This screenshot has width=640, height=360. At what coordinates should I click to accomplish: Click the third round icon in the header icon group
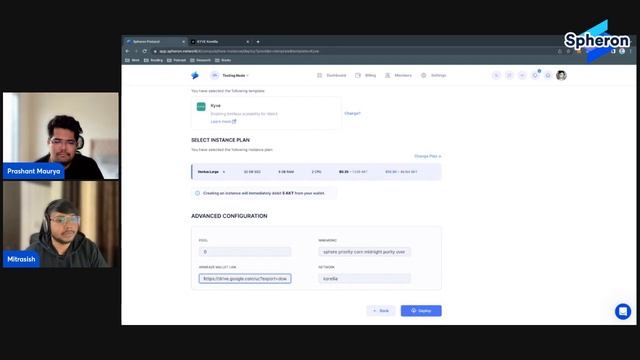(522, 75)
